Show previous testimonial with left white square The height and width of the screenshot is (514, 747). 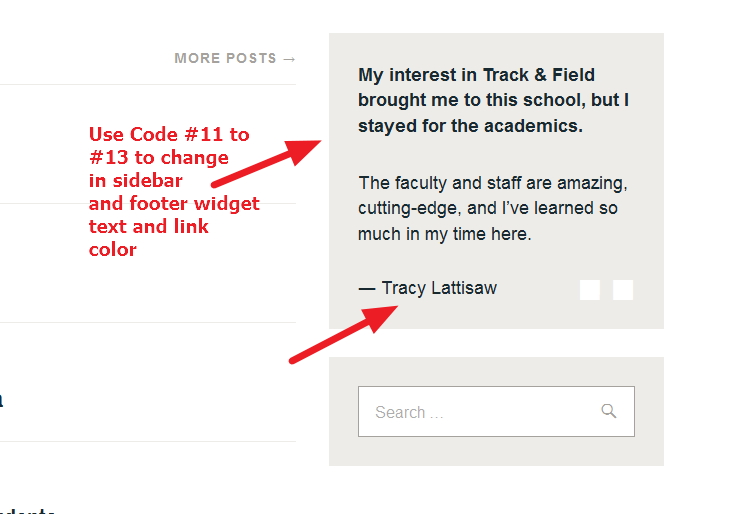click(590, 289)
